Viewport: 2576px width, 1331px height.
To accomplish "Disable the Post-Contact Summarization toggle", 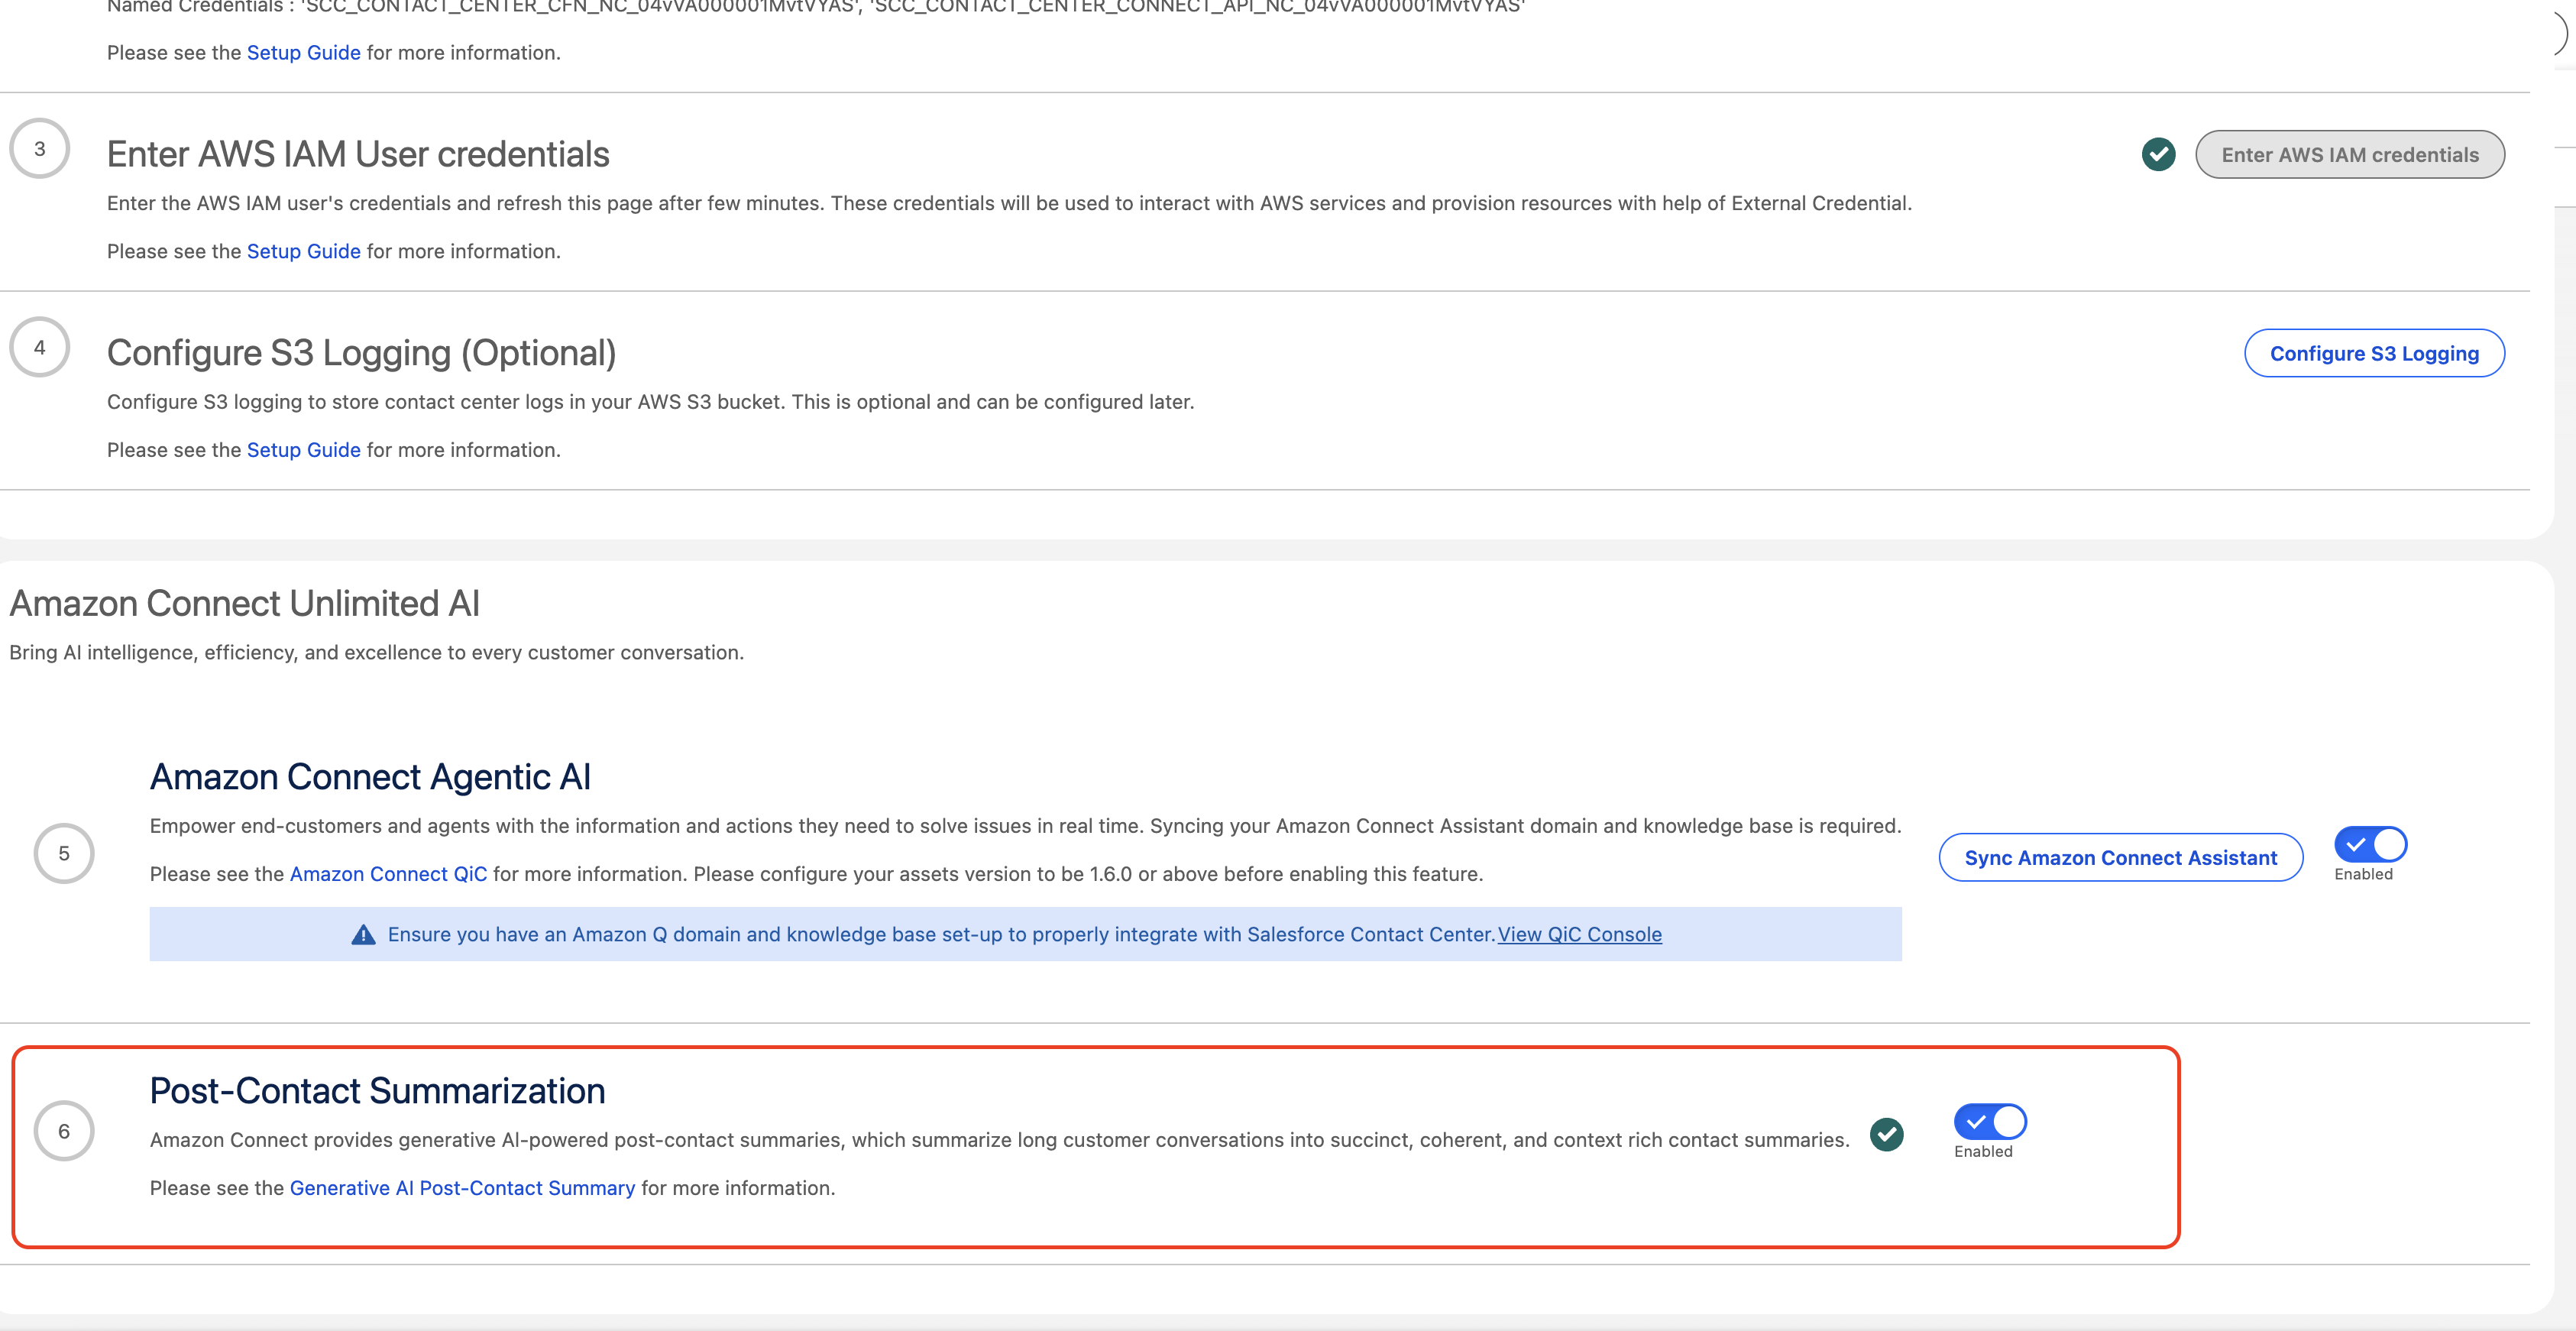I will [1990, 1121].
